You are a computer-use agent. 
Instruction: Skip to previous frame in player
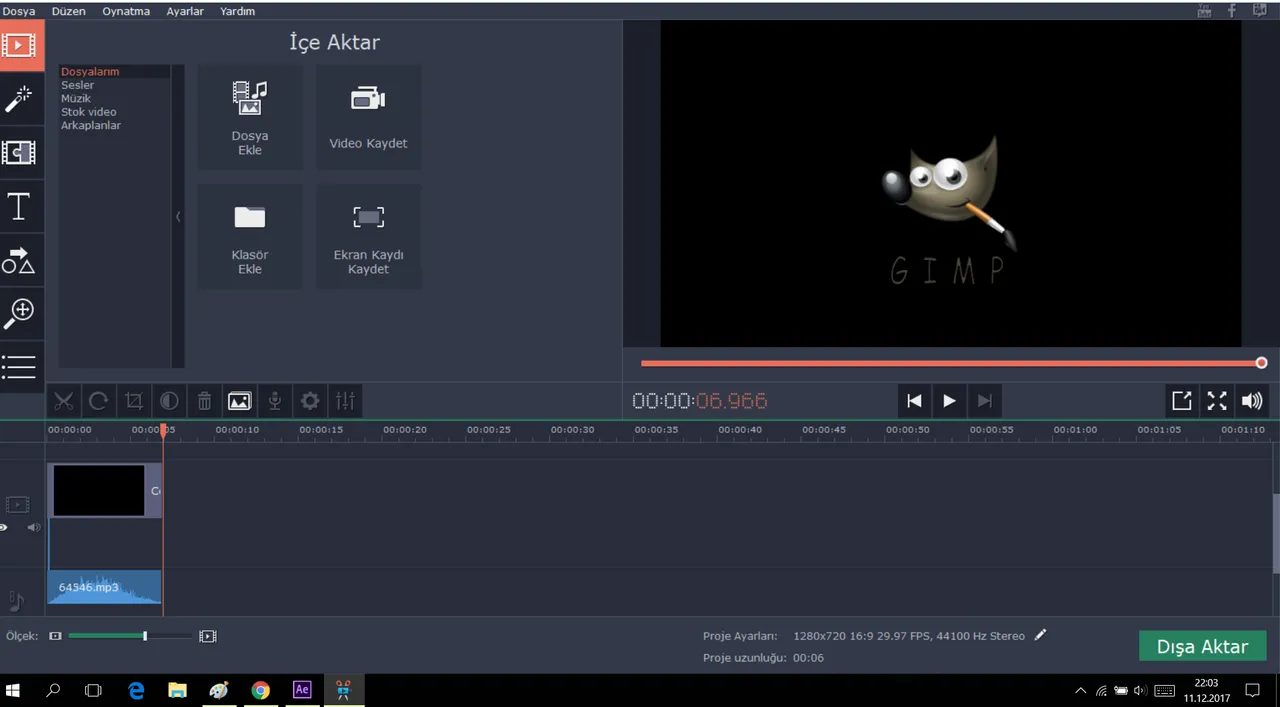pyautogui.click(x=914, y=401)
